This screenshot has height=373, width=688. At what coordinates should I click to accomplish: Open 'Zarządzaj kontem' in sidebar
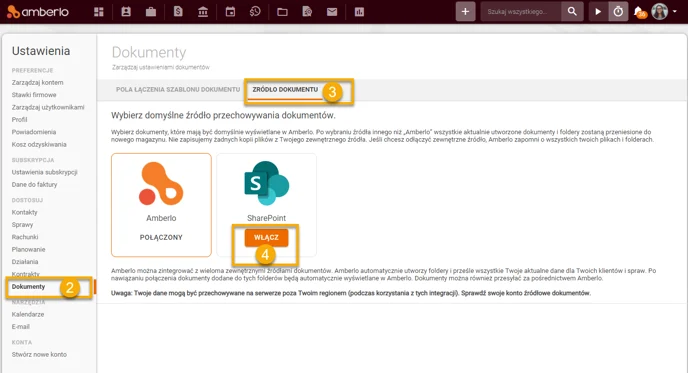(37, 82)
